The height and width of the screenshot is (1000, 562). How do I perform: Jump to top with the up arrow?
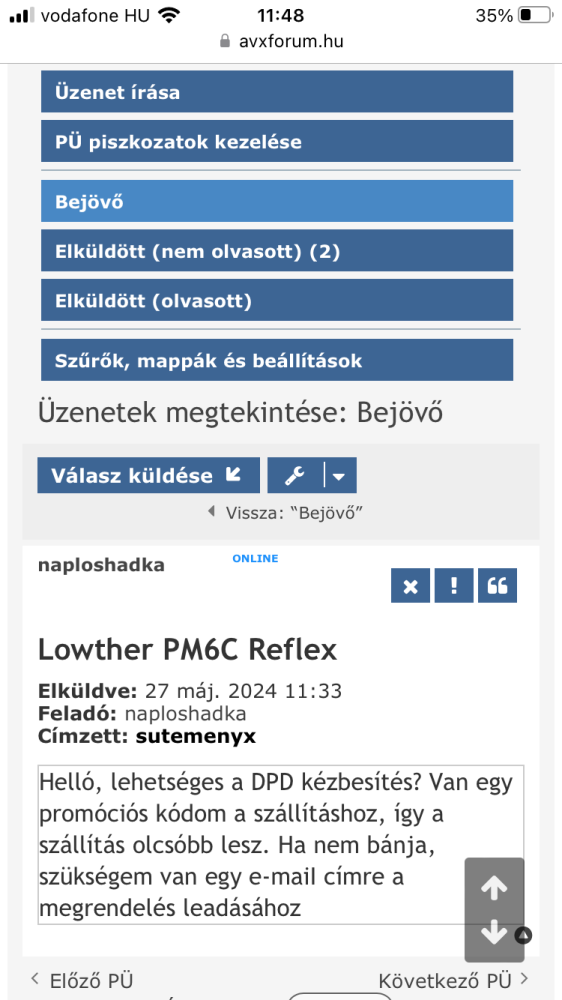494,888
